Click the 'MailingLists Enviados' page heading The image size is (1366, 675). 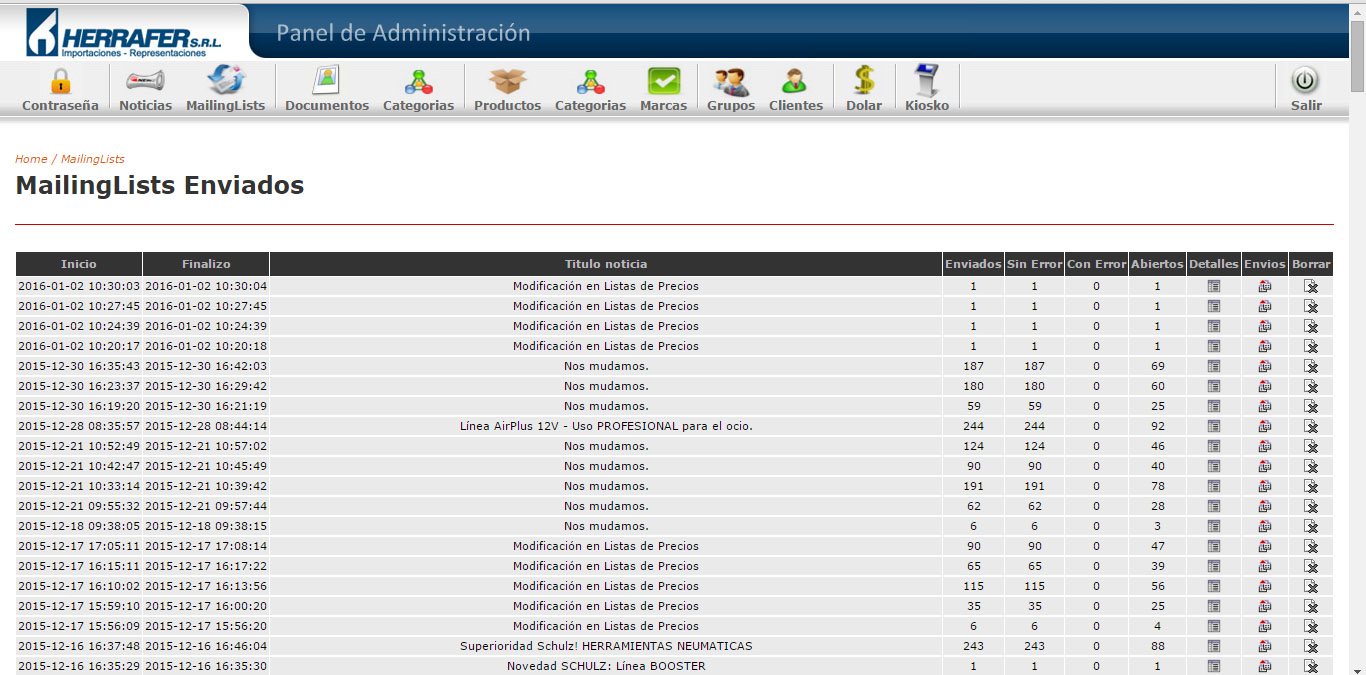[x=160, y=185]
